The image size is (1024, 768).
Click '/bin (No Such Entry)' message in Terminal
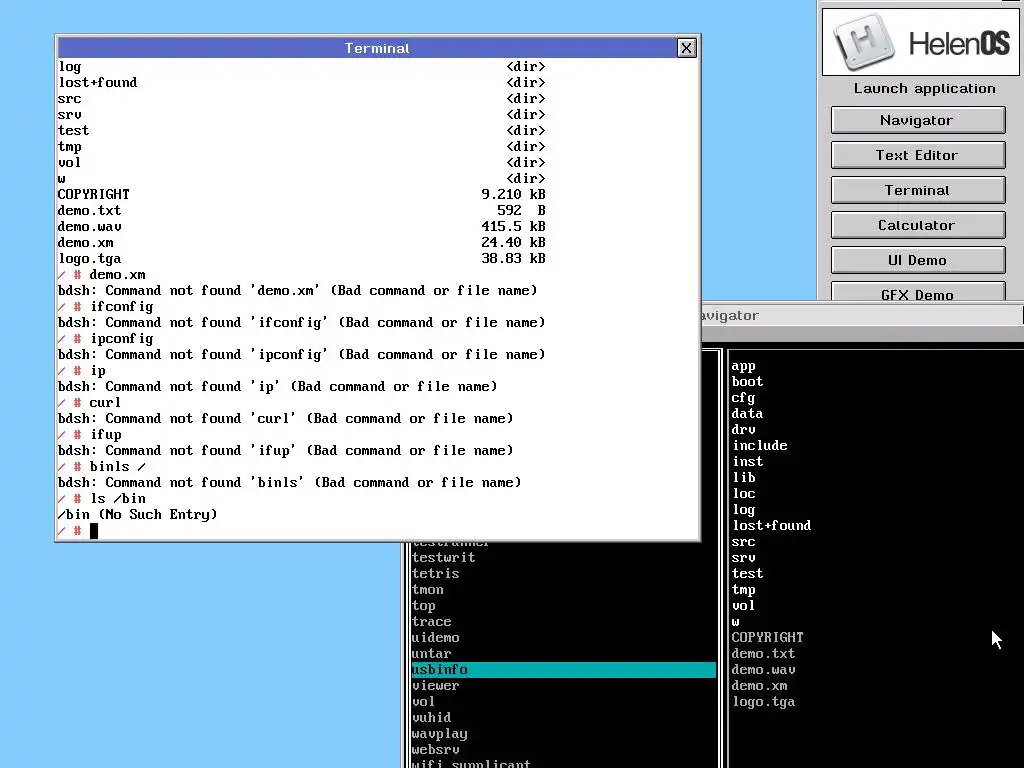pyautogui.click(x=137, y=515)
